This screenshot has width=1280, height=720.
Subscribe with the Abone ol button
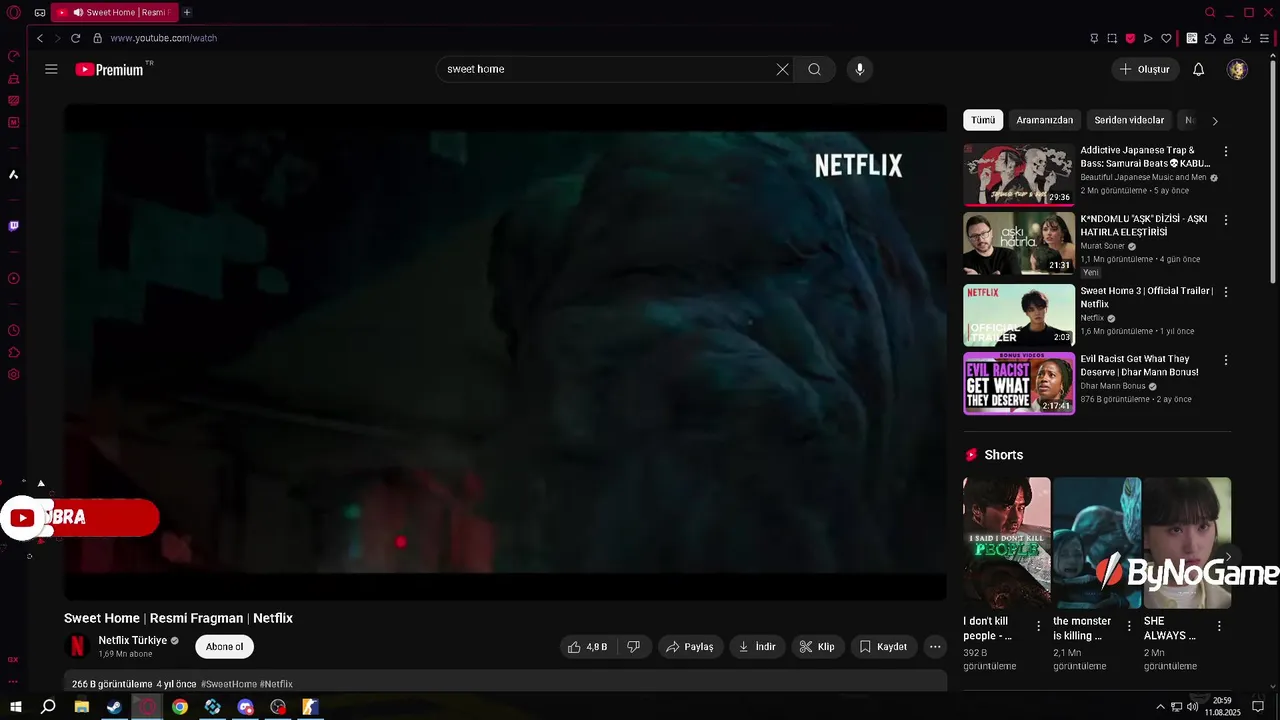tap(224, 647)
